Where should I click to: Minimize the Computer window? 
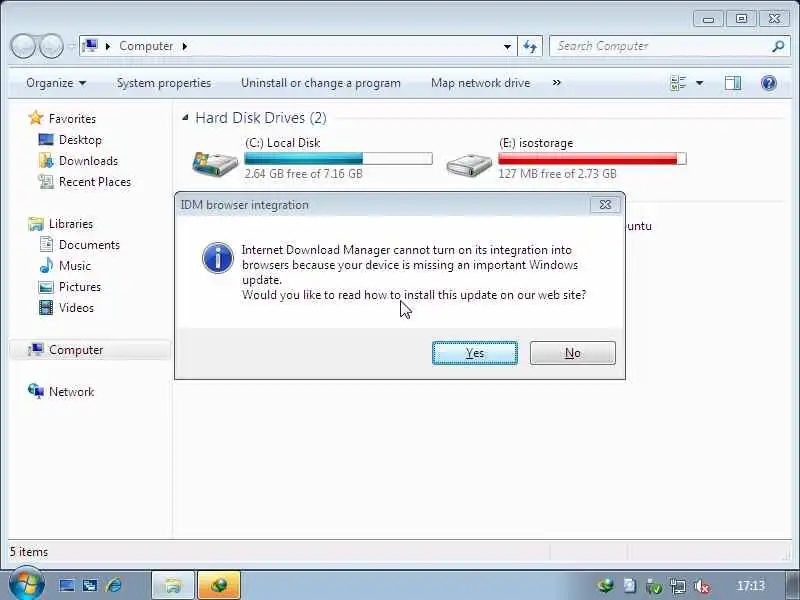coord(708,19)
